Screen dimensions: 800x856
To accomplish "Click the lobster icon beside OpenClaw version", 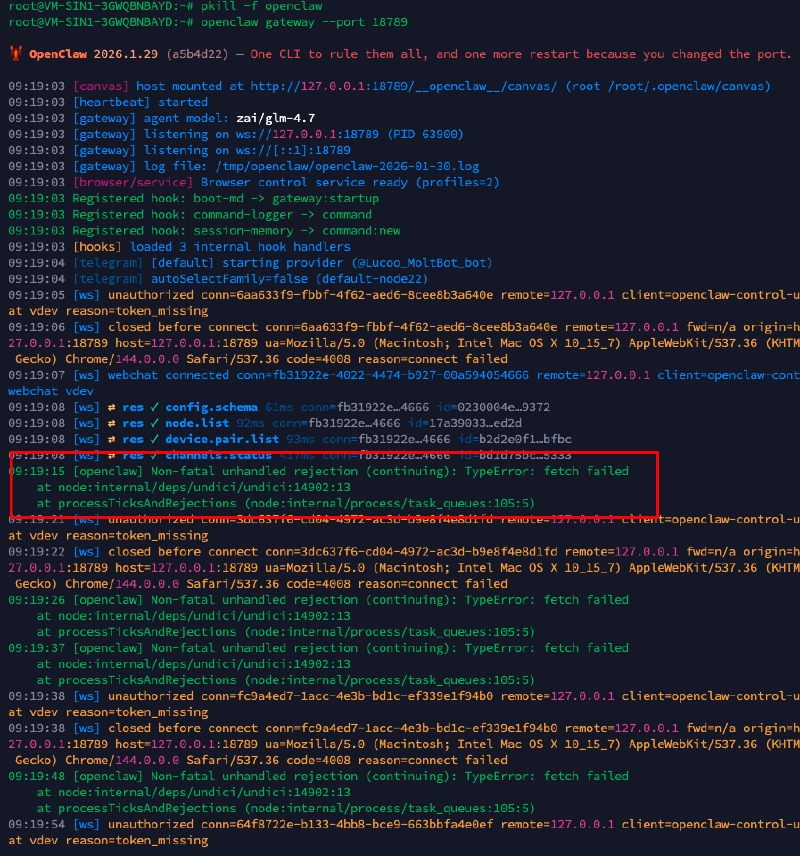I will click(x=14, y=54).
